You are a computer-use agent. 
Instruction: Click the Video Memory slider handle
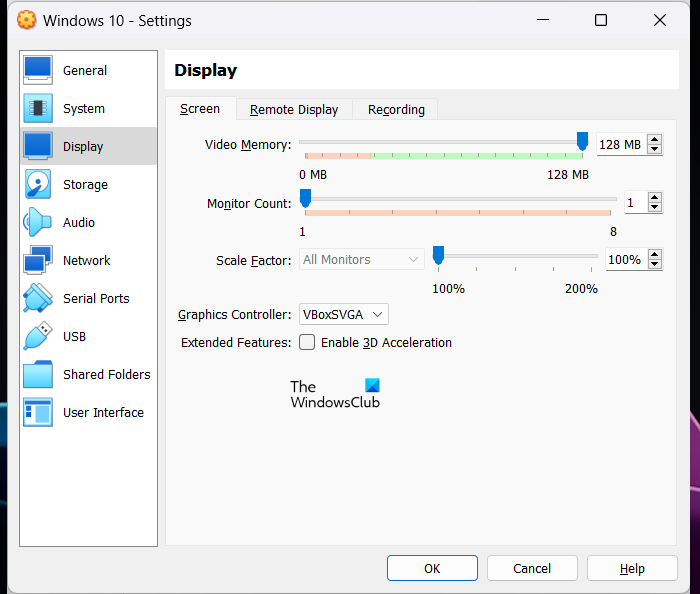[x=582, y=142]
